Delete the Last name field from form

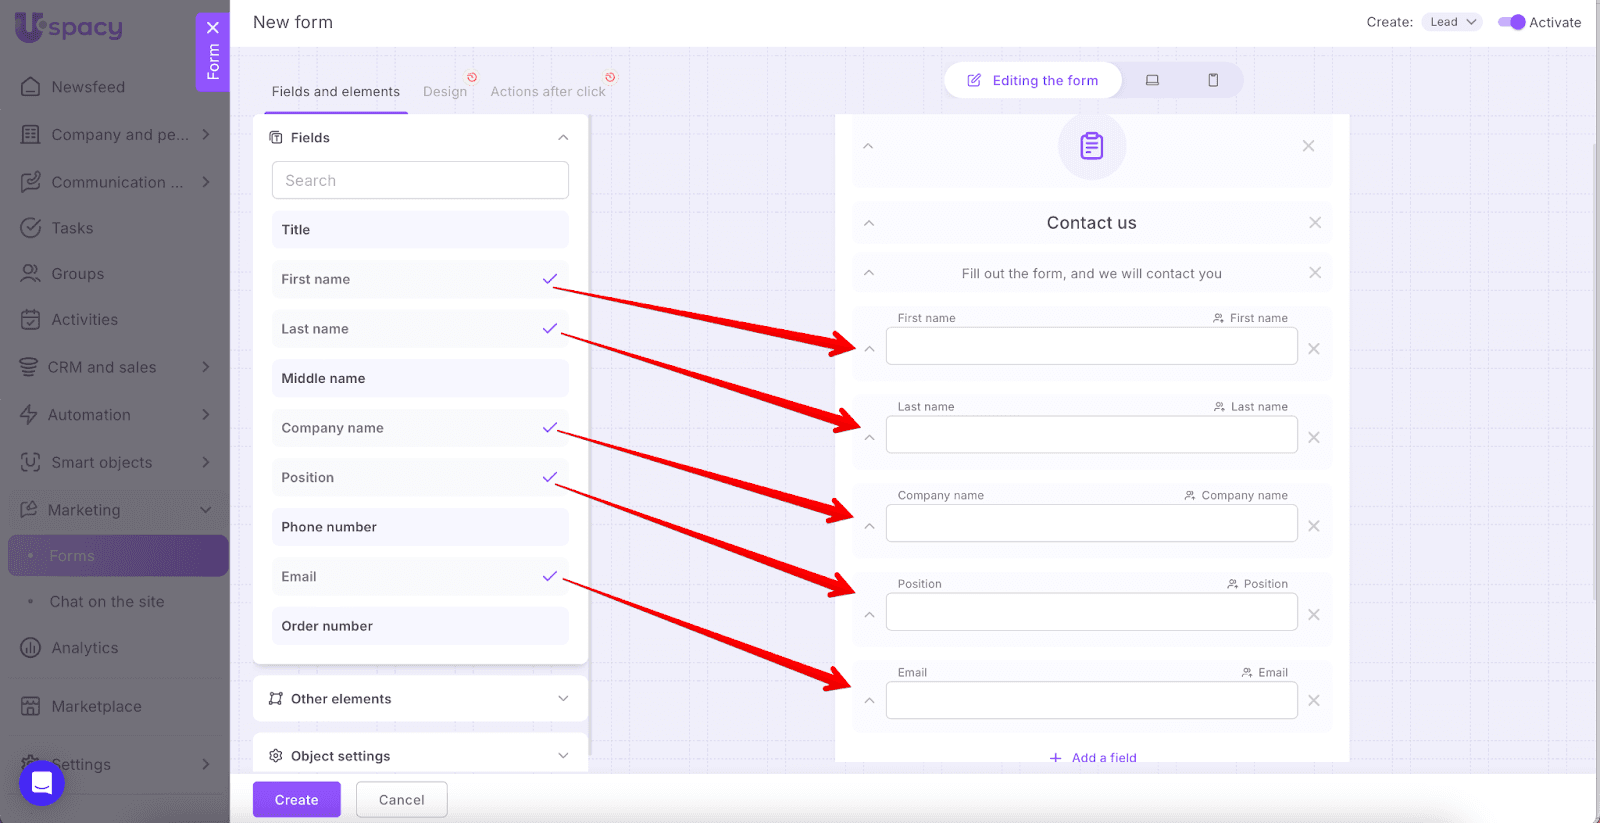pyautogui.click(x=1314, y=438)
